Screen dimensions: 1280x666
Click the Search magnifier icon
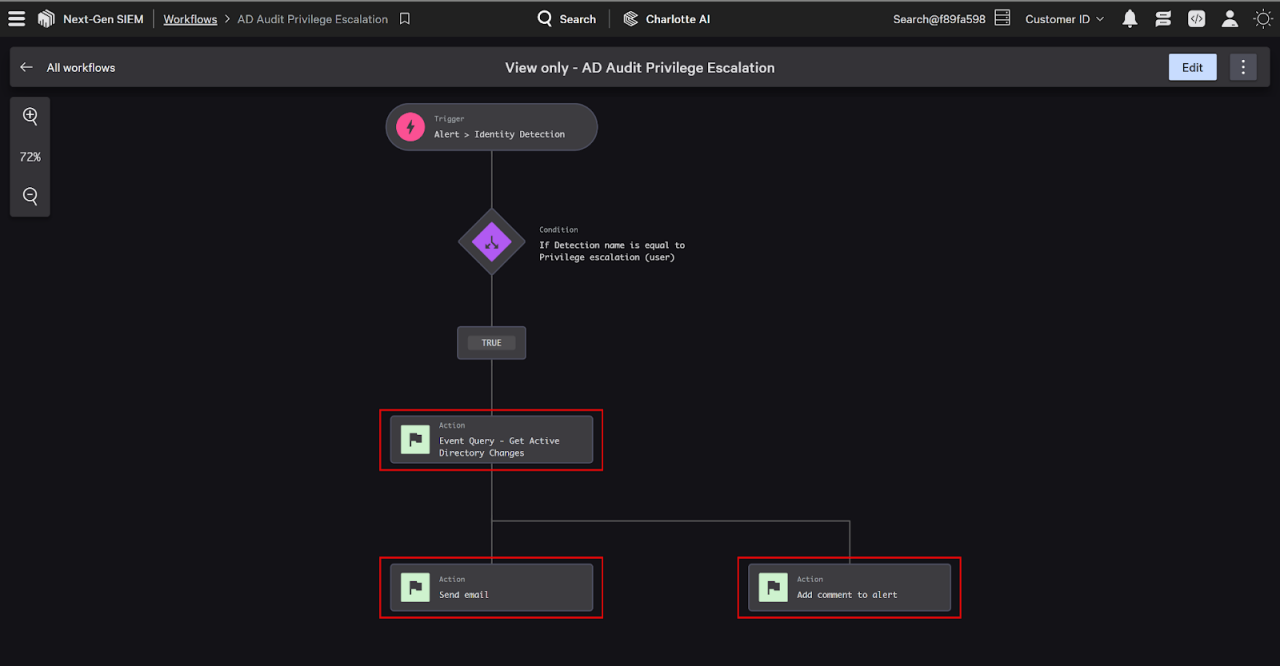pyautogui.click(x=545, y=19)
